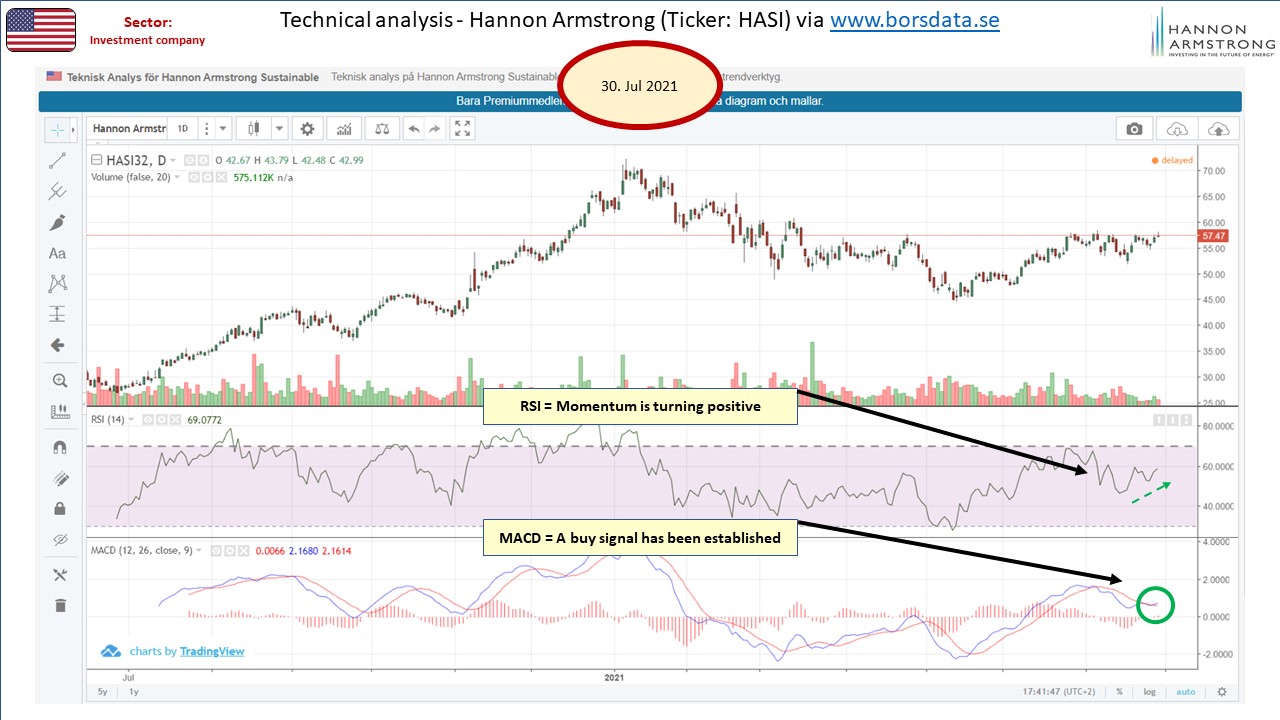This screenshot has width=1280, height=720.
Task: Choose the trend line drawing tool
Action: 58,160
